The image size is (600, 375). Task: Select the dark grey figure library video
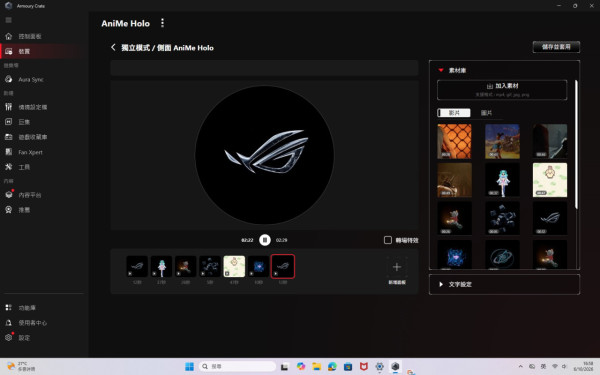pyautogui.click(x=550, y=141)
